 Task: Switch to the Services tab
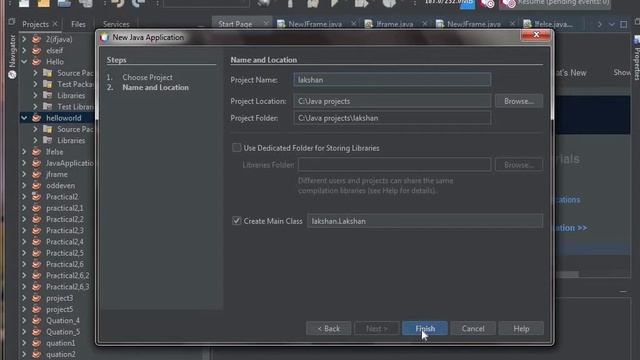pyautogui.click(x=116, y=24)
